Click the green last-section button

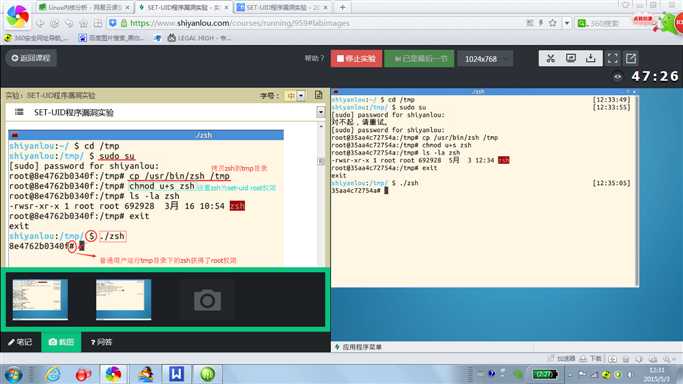pyautogui.click(x=419, y=58)
